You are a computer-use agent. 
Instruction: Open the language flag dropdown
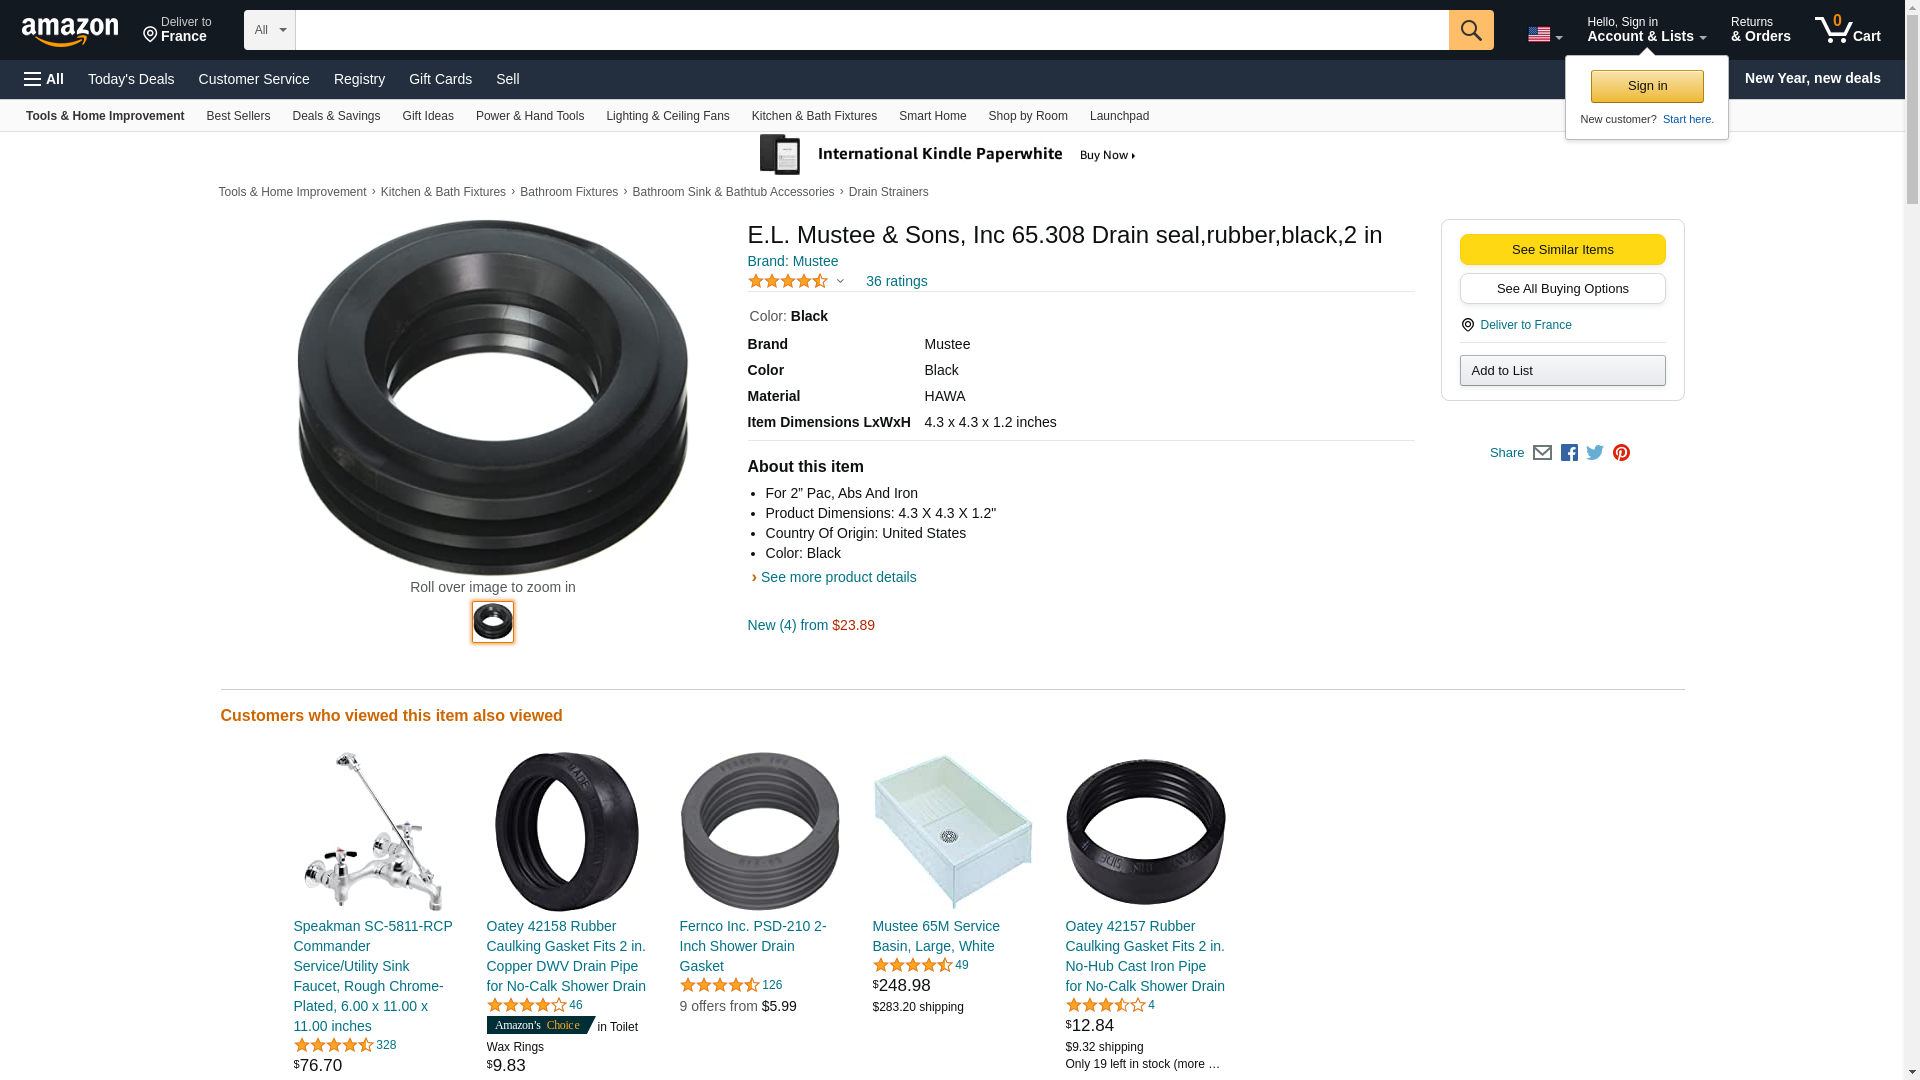(1544, 35)
